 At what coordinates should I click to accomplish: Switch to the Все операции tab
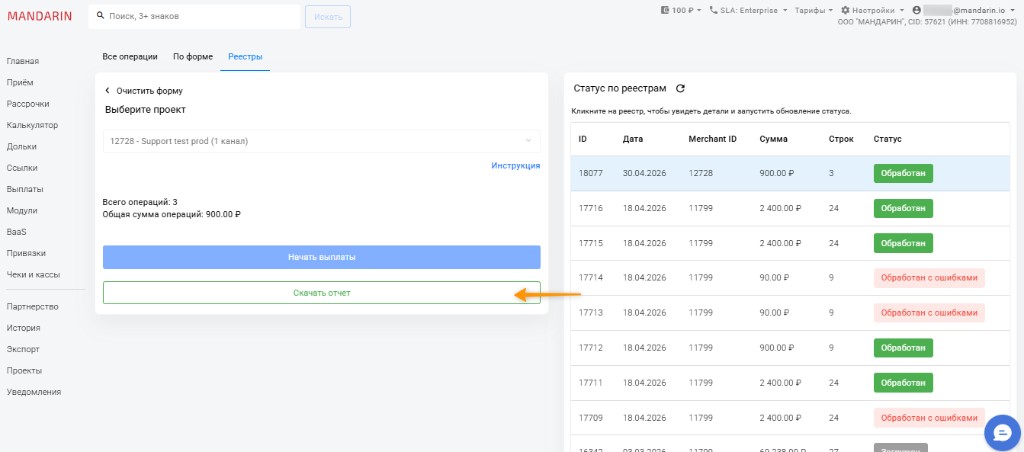130,57
